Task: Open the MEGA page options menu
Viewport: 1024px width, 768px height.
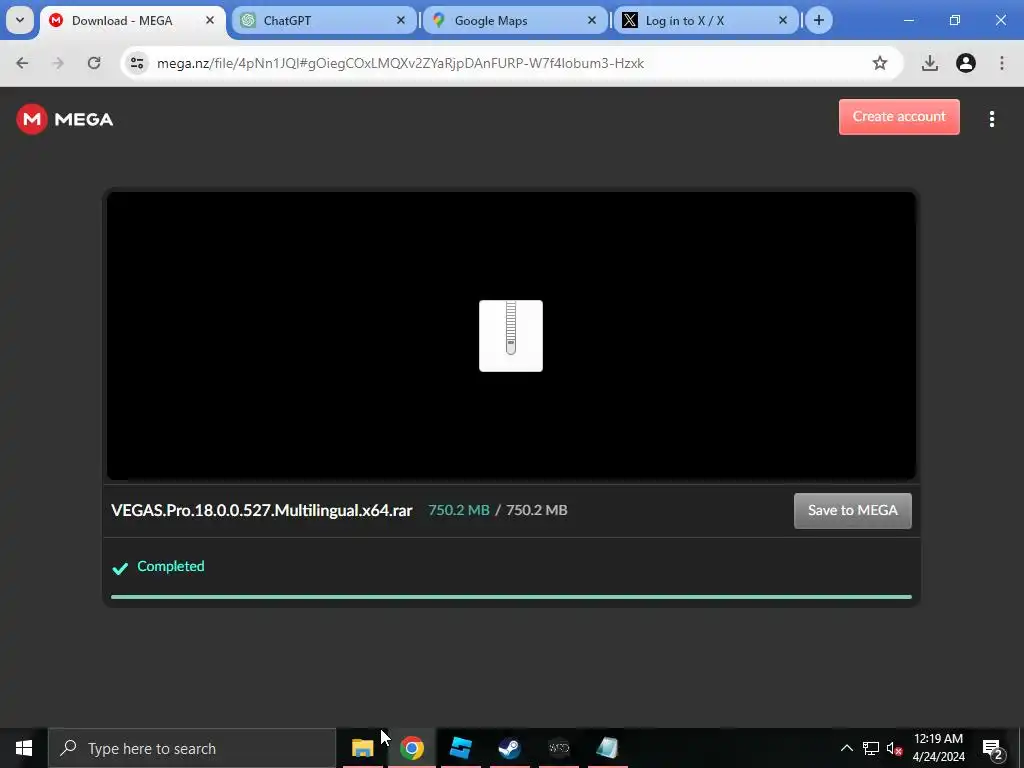Action: [992, 119]
